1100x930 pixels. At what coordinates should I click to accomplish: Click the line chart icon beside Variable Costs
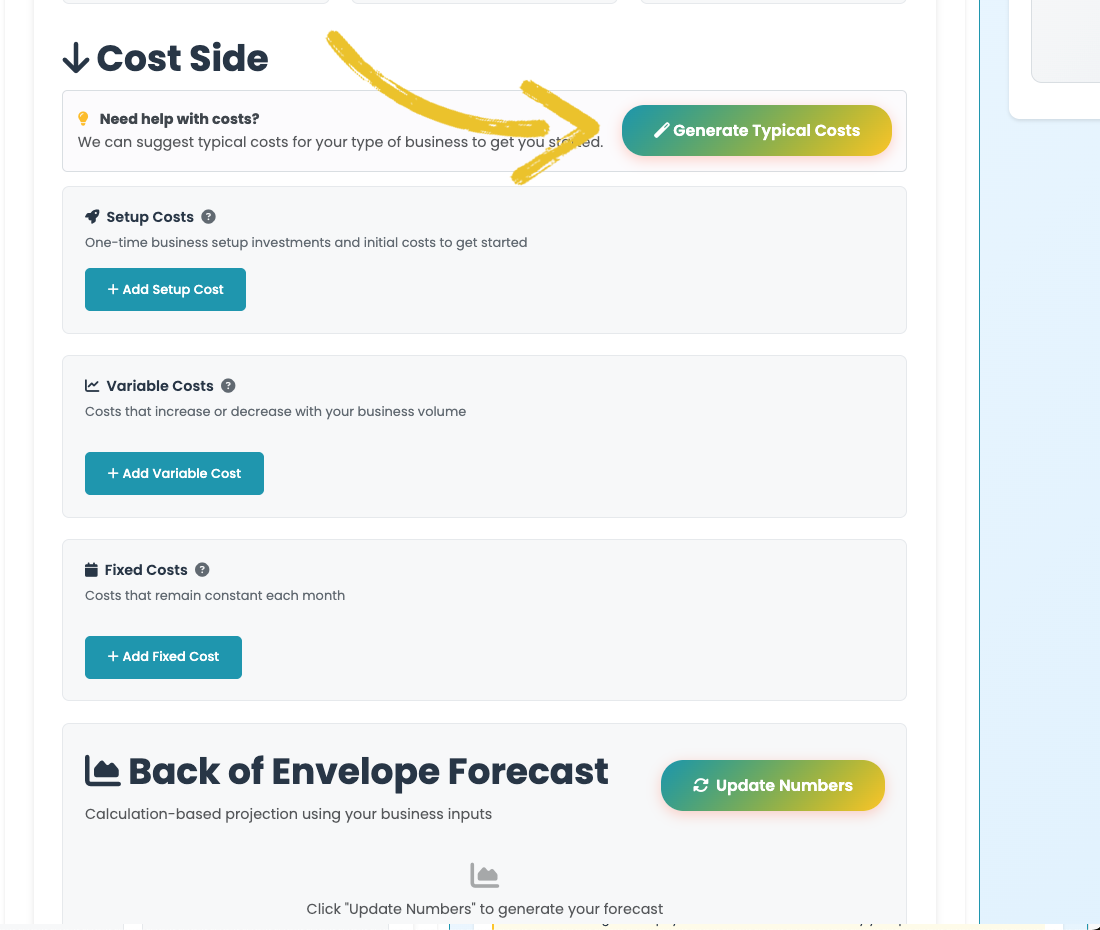(92, 386)
